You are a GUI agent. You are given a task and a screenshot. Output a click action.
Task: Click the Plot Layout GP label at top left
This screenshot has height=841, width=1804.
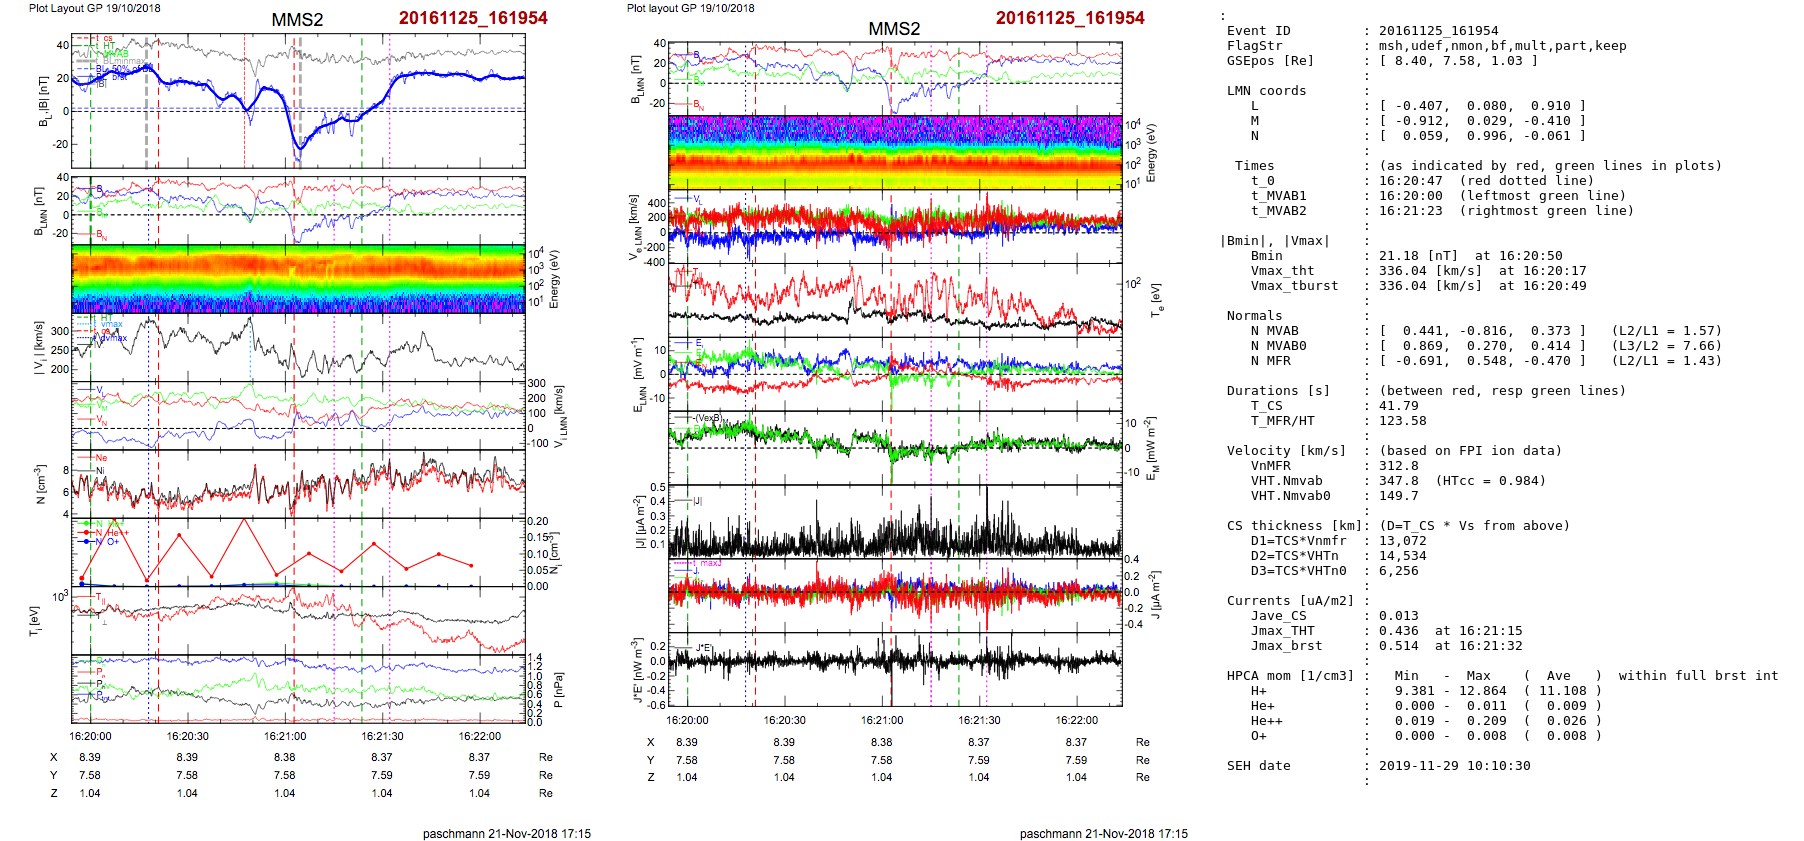pos(94,8)
